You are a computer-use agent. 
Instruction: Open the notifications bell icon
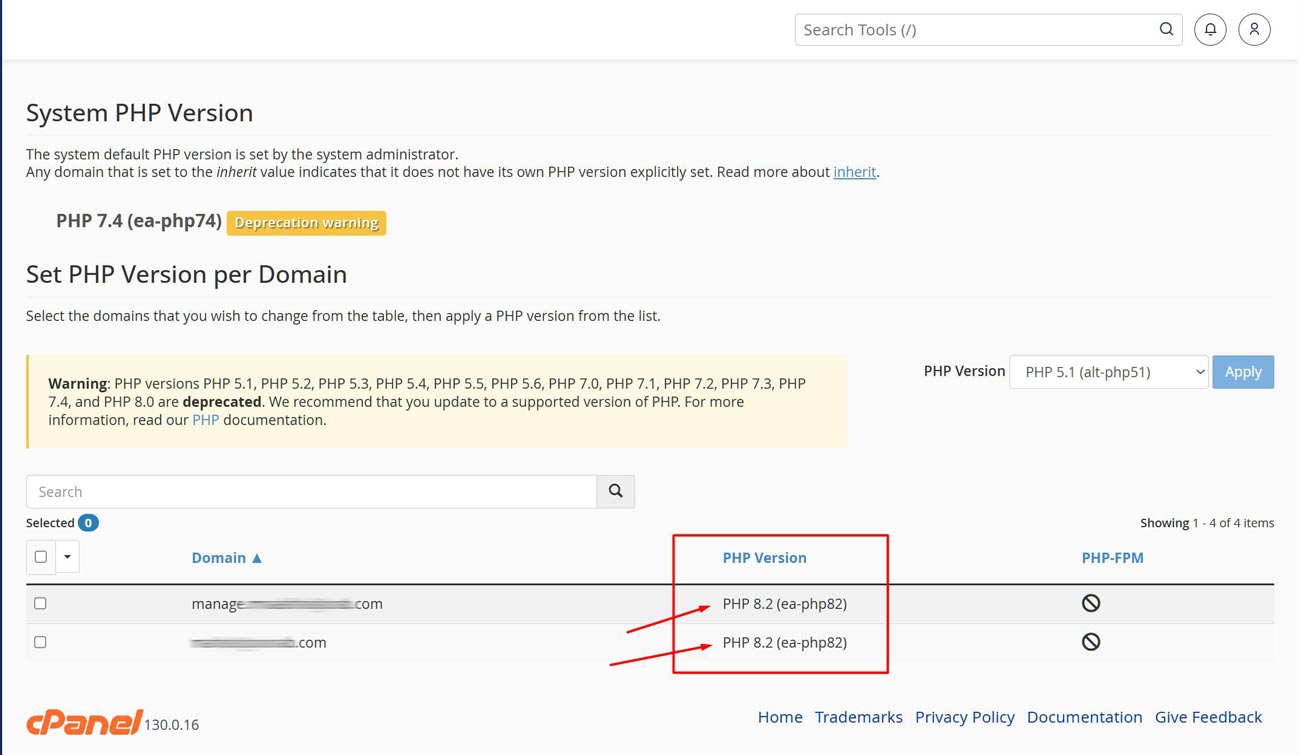coord(1210,30)
